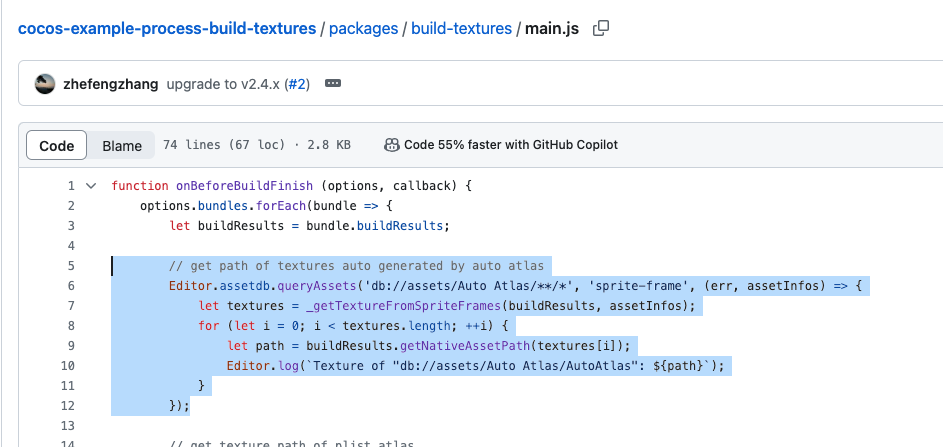Viewport: 943px width, 447px height.
Task: Open the cocos-example-process-build-textures repository link
Action: (167, 28)
